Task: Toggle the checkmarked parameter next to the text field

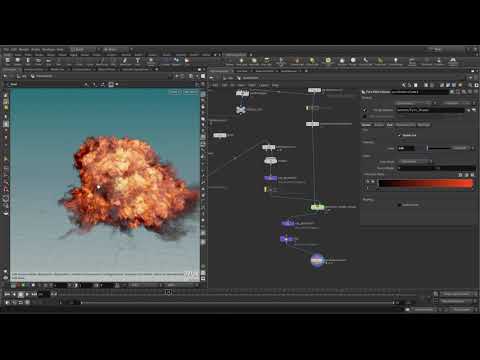Action: pyautogui.click(x=365, y=110)
